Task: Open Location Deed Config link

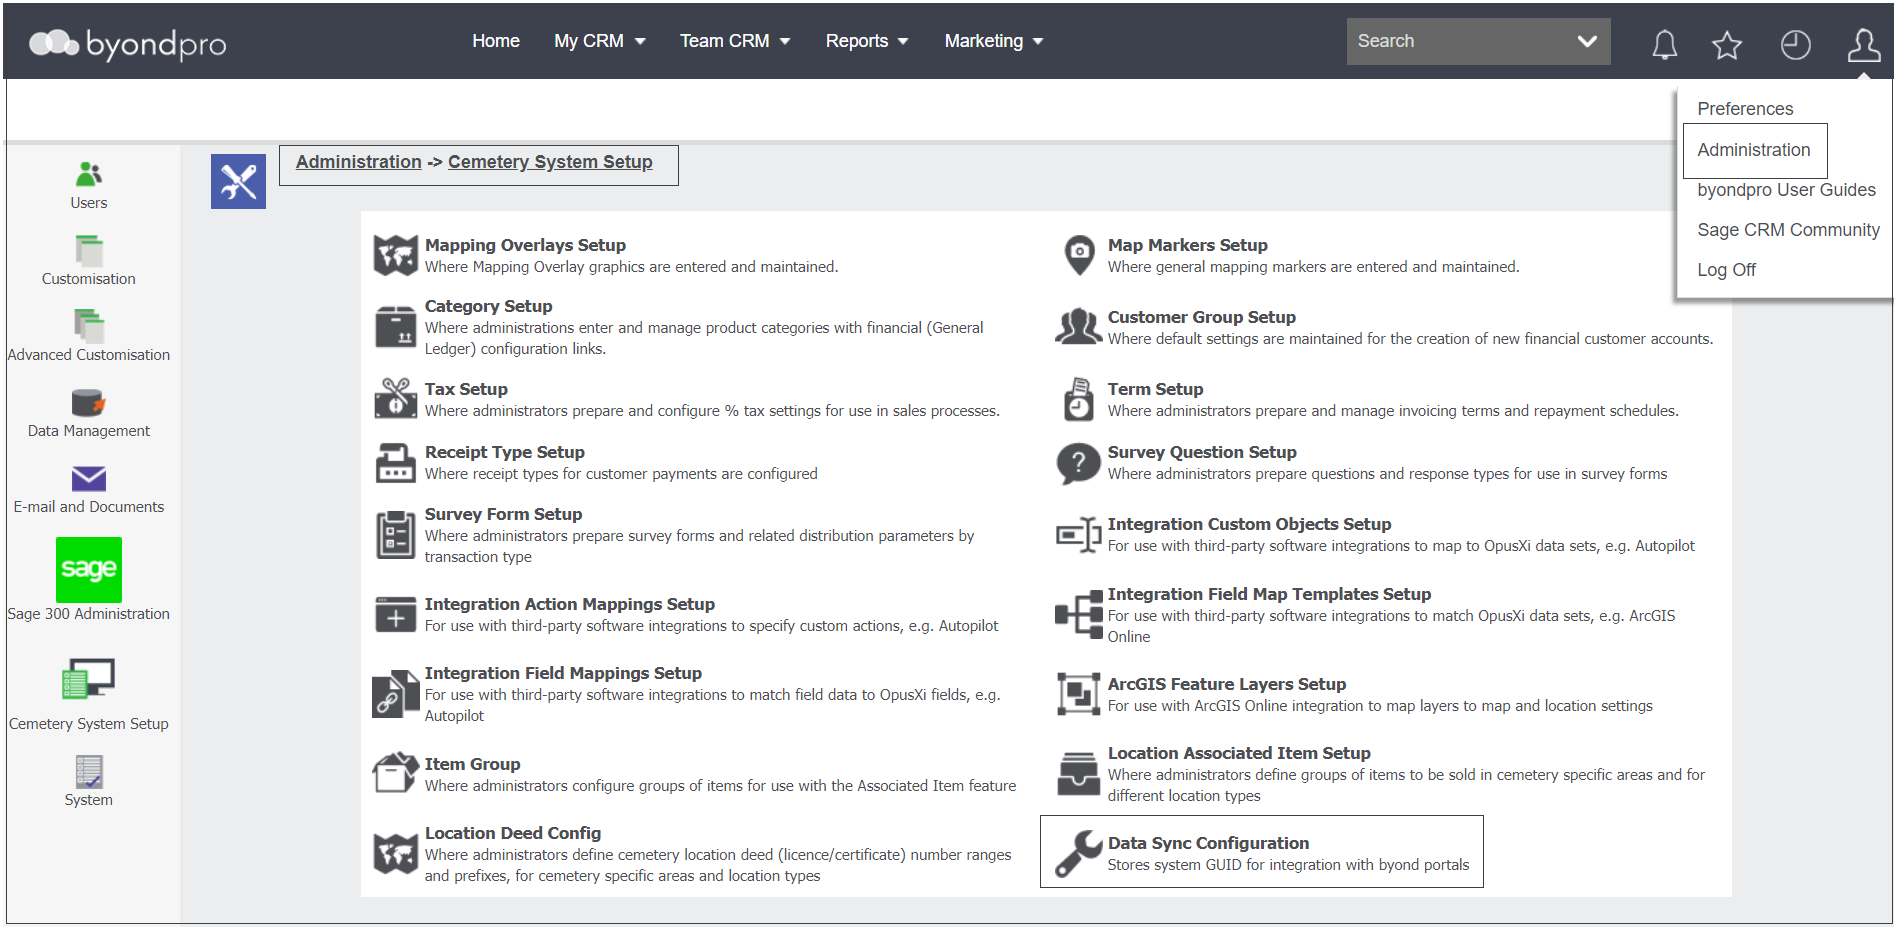Action: click(513, 833)
